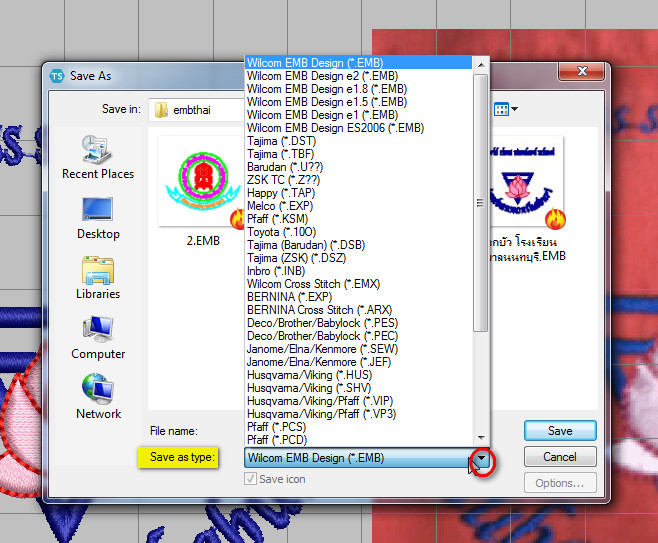Select Pfaff (*.KSM) format

point(359,219)
